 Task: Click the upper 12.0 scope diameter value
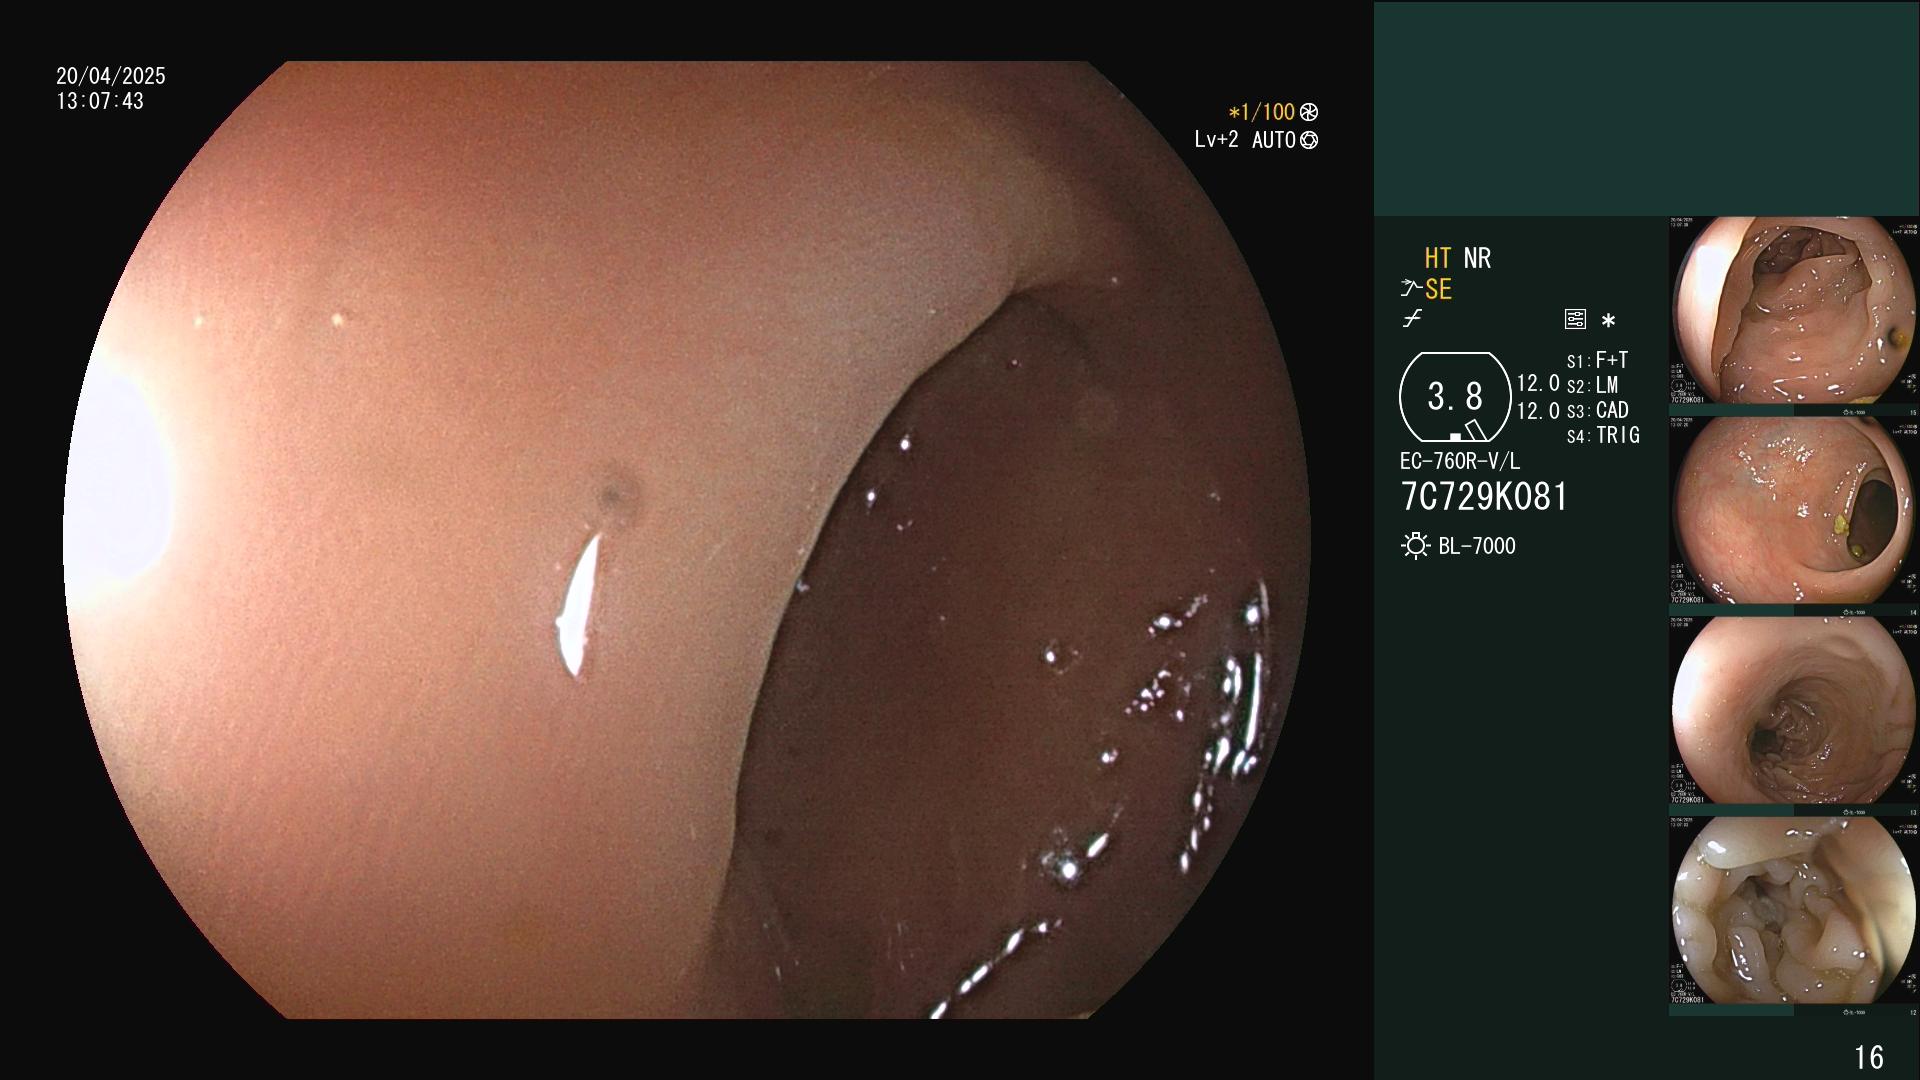click(1538, 383)
